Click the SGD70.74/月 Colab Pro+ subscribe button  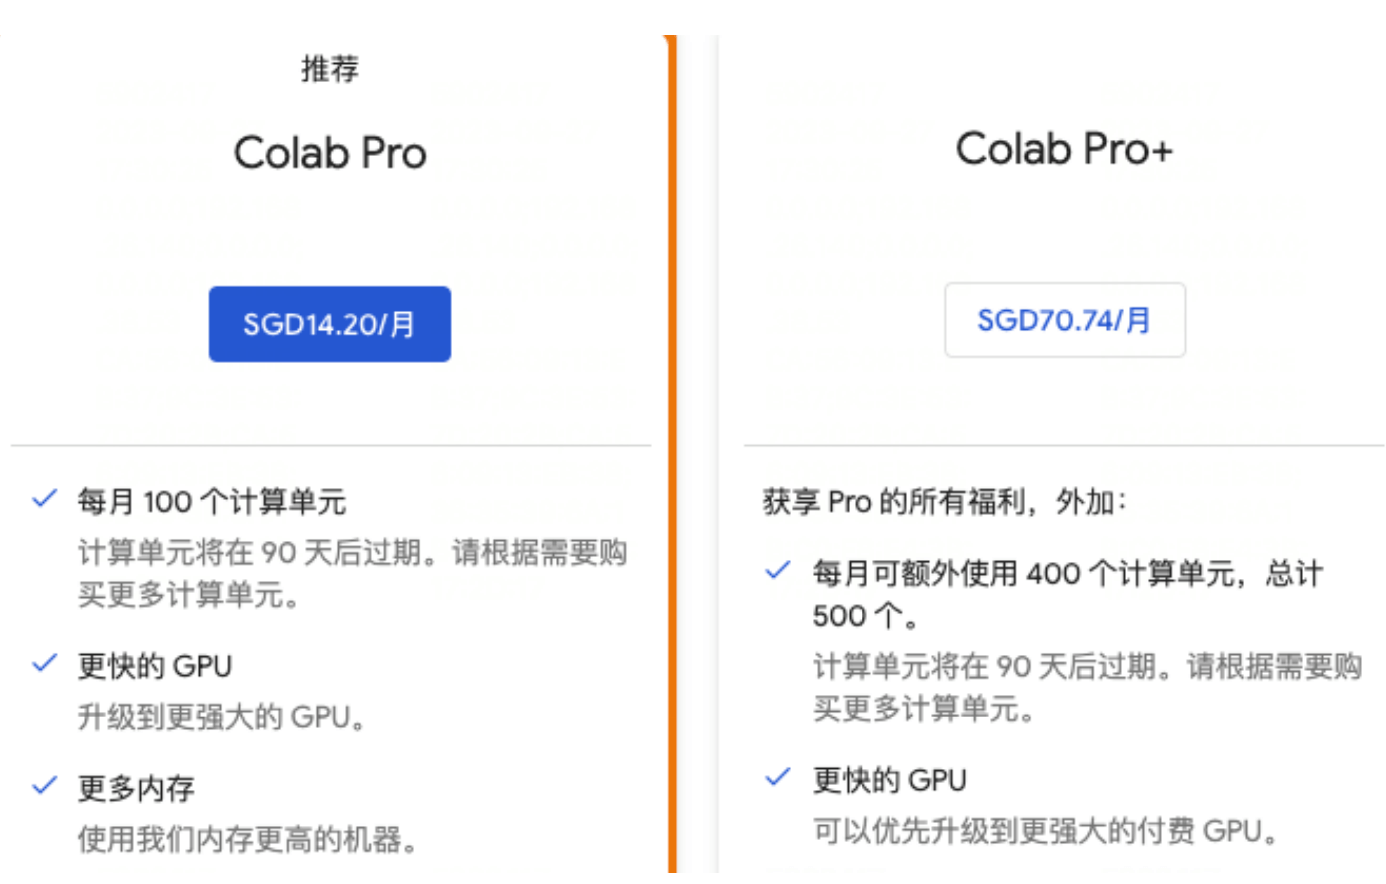[x=1065, y=320]
